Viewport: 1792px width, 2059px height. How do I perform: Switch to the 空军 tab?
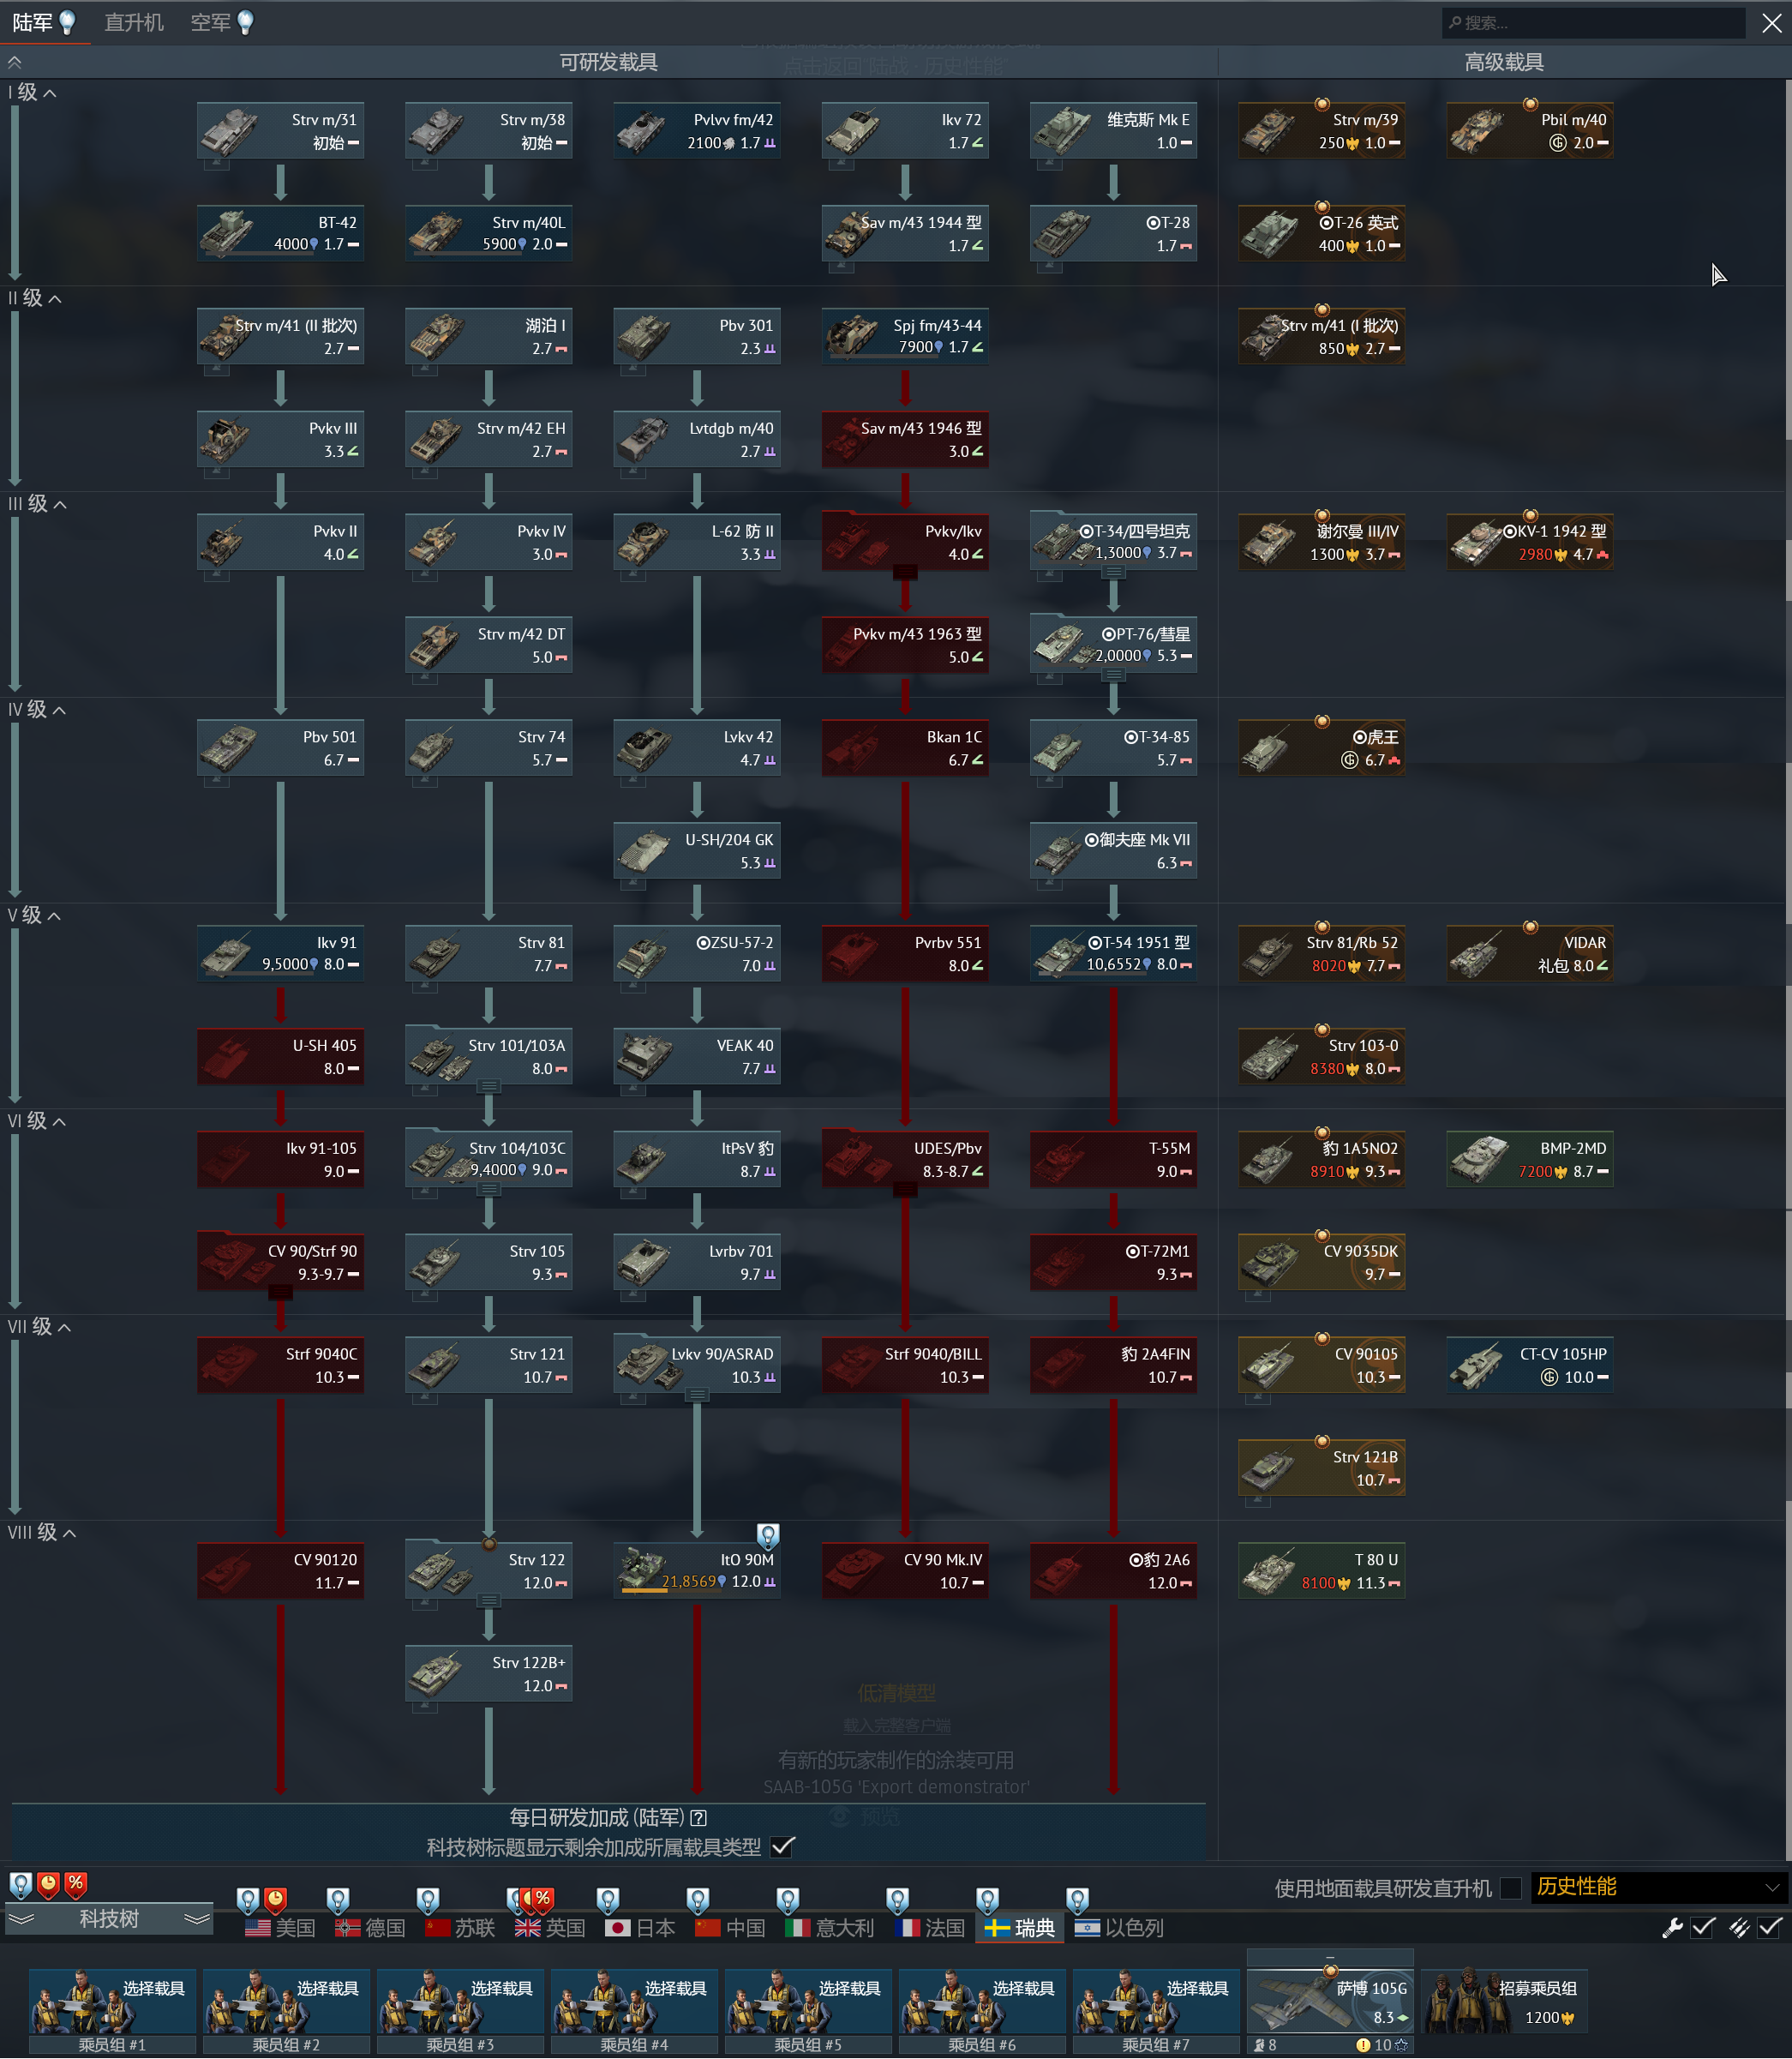pyautogui.click(x=223, y=22)
